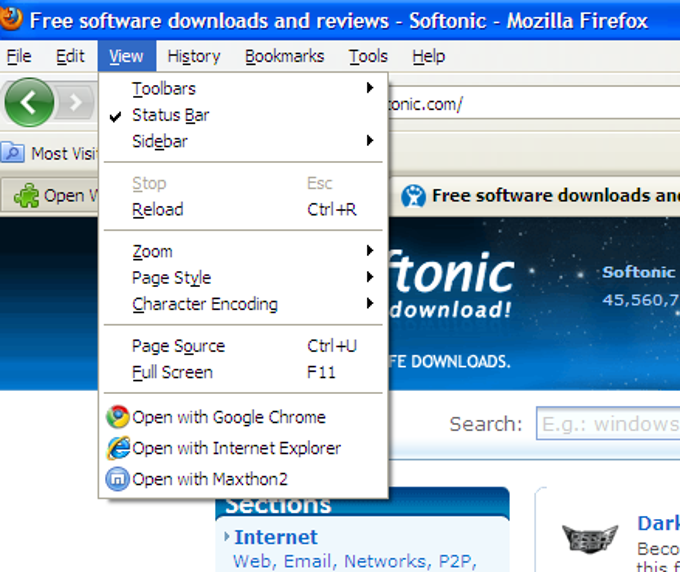Select Open with Maxthon2

243,479
